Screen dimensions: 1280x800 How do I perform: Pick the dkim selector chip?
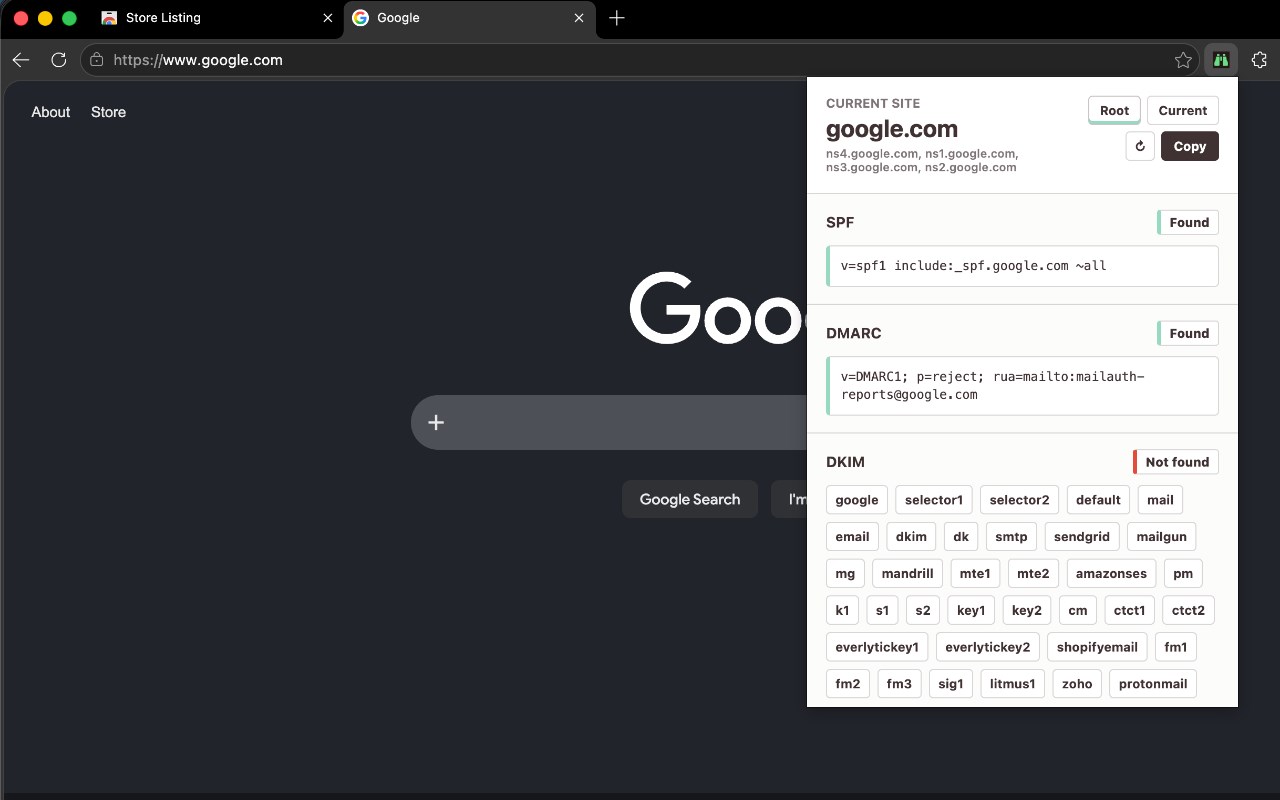click(911, 537)
